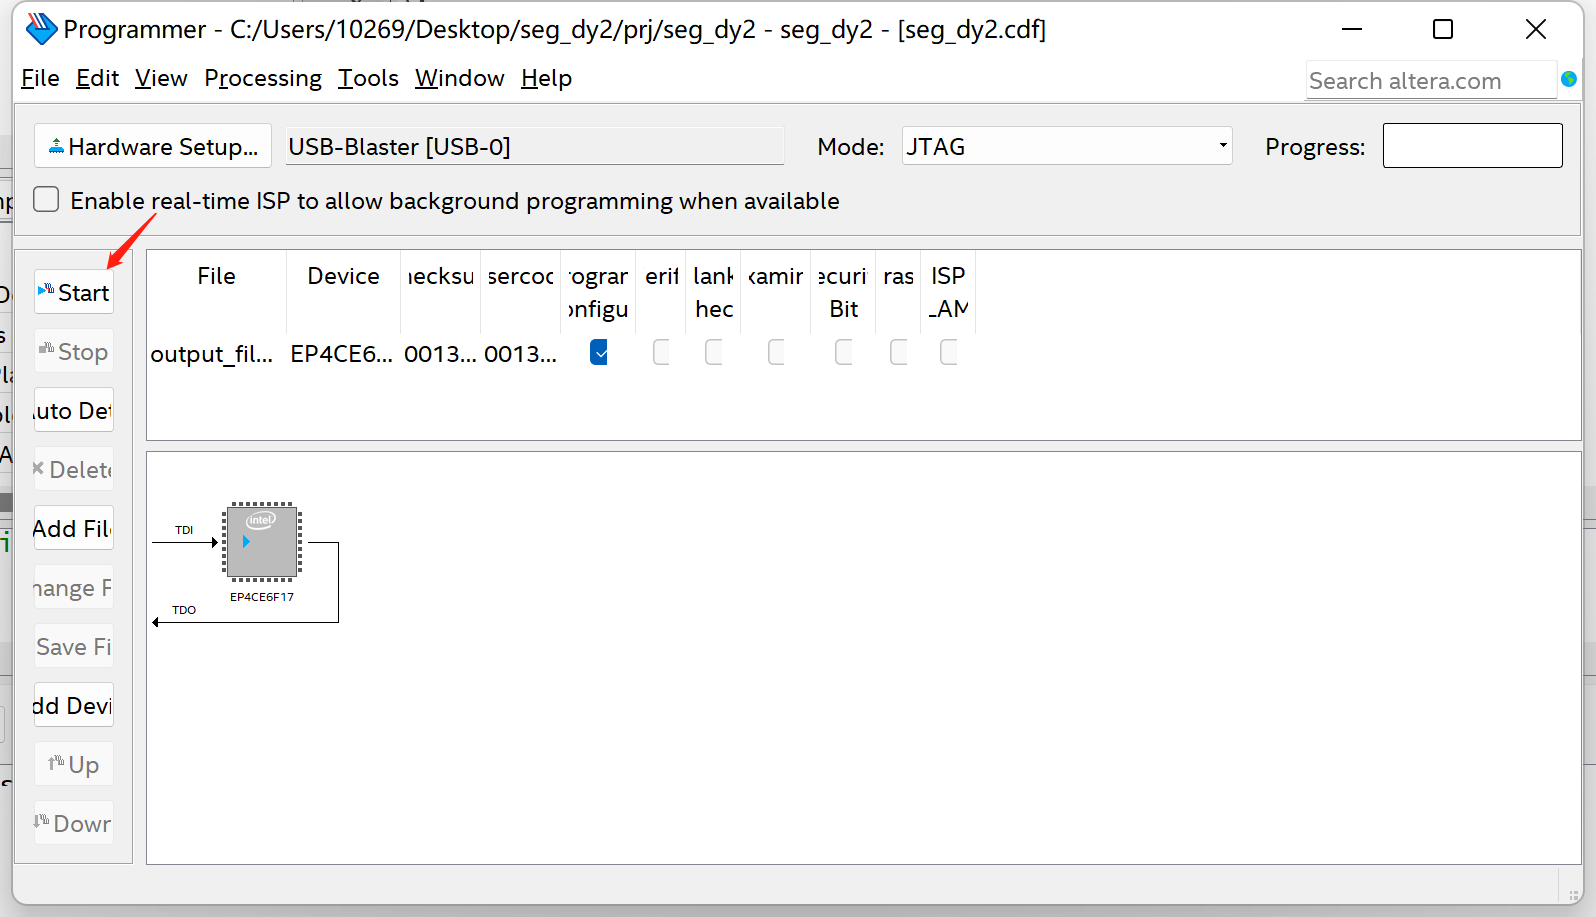Open the Mode JTAG dropdown

coord(1067,146)
